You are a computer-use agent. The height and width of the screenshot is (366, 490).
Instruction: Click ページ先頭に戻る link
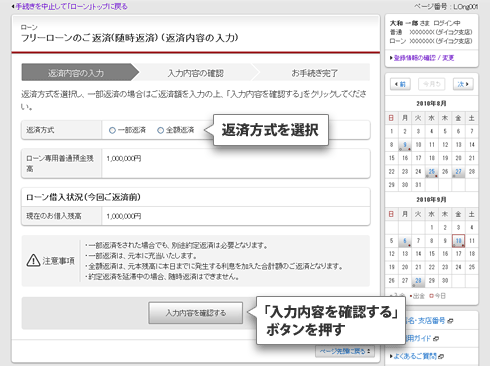tap(345, 351)
